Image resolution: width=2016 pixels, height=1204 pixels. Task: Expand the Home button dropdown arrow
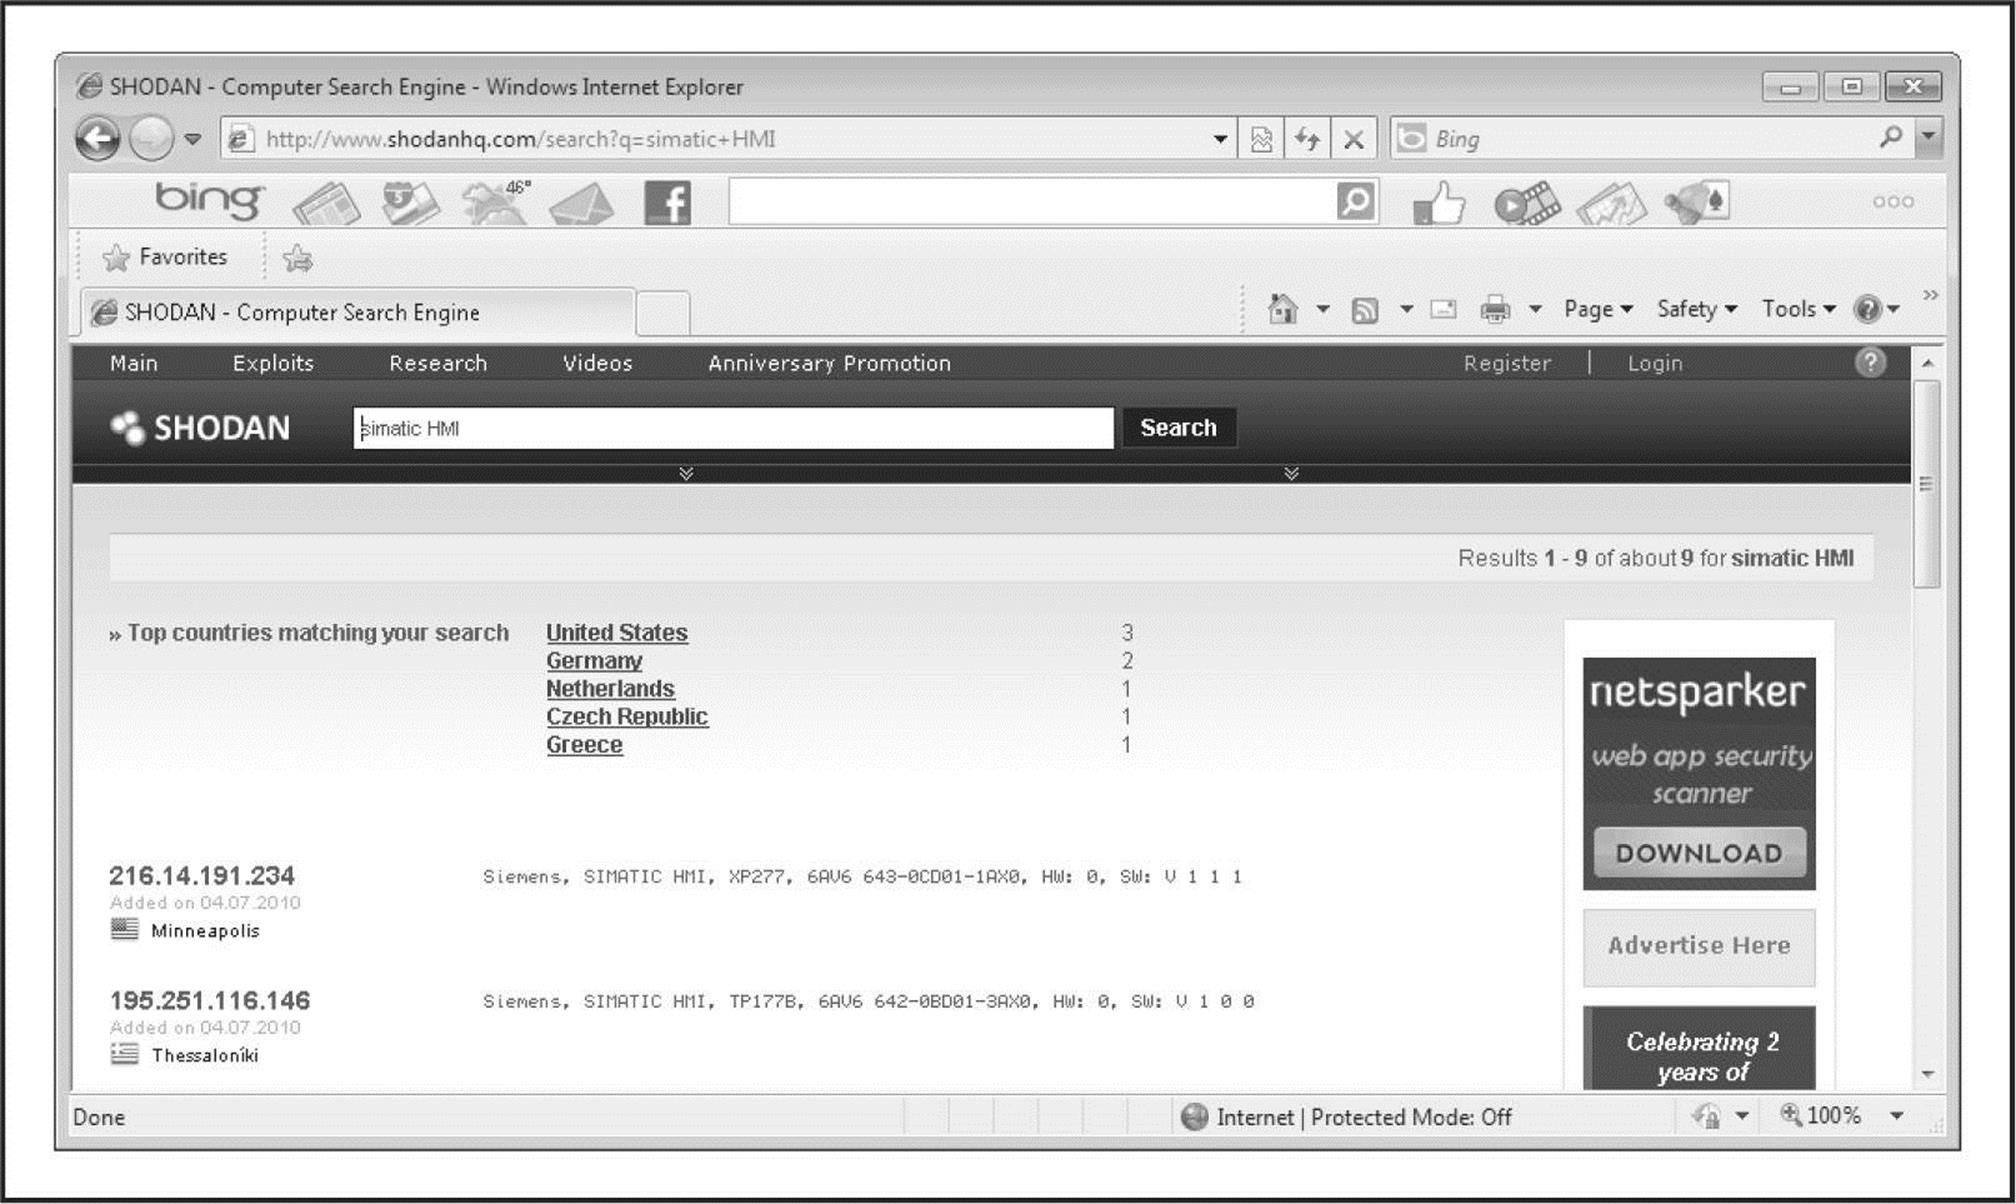(1323, 309)
